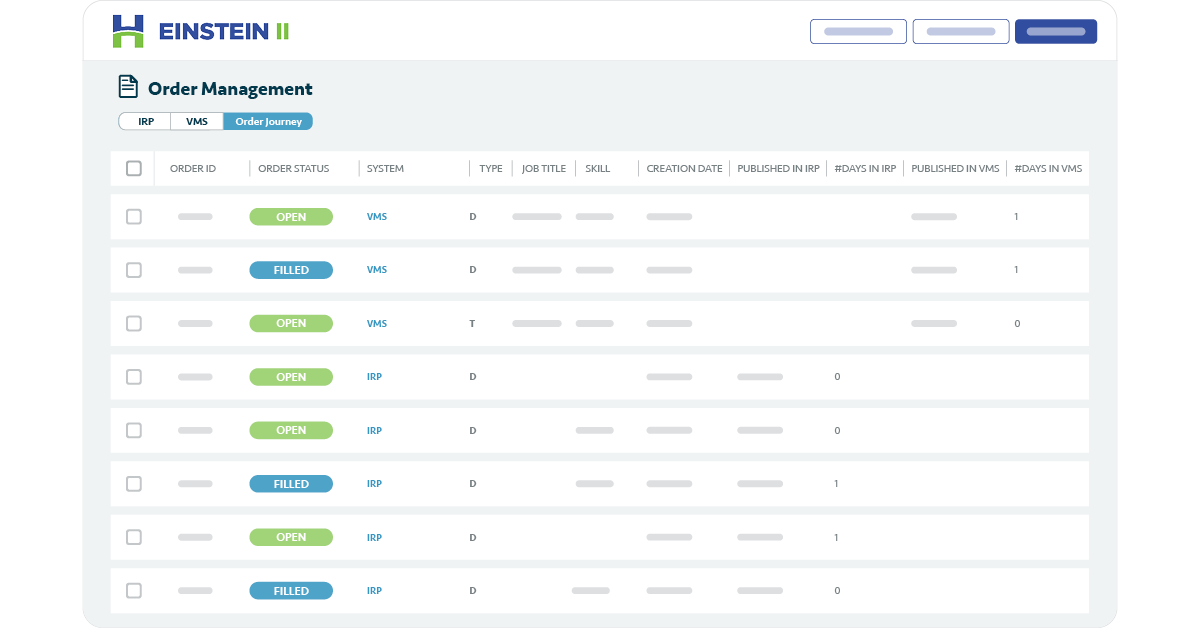This screenshot has width=1200, height=628.
Task: Click the solid blue header button
Action: point(1055,32)
